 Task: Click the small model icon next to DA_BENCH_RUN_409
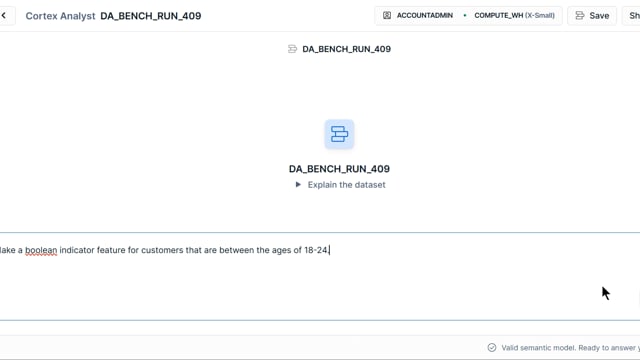click(x=292, y=49)
